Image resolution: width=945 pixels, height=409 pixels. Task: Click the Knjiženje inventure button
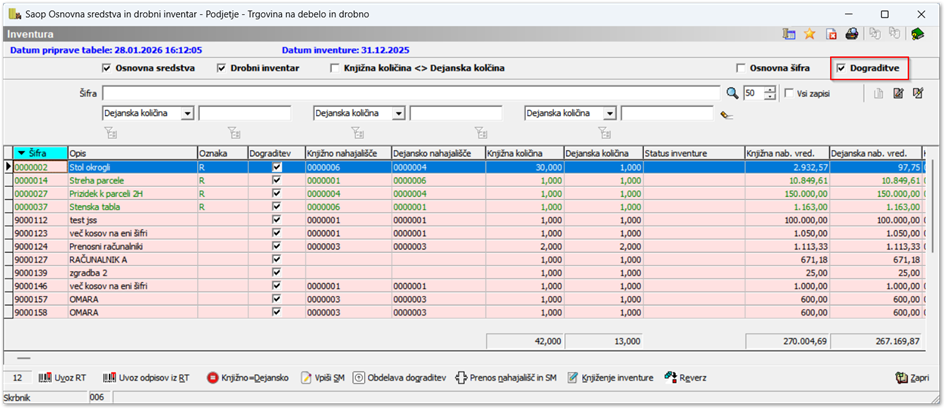(610, 378)
